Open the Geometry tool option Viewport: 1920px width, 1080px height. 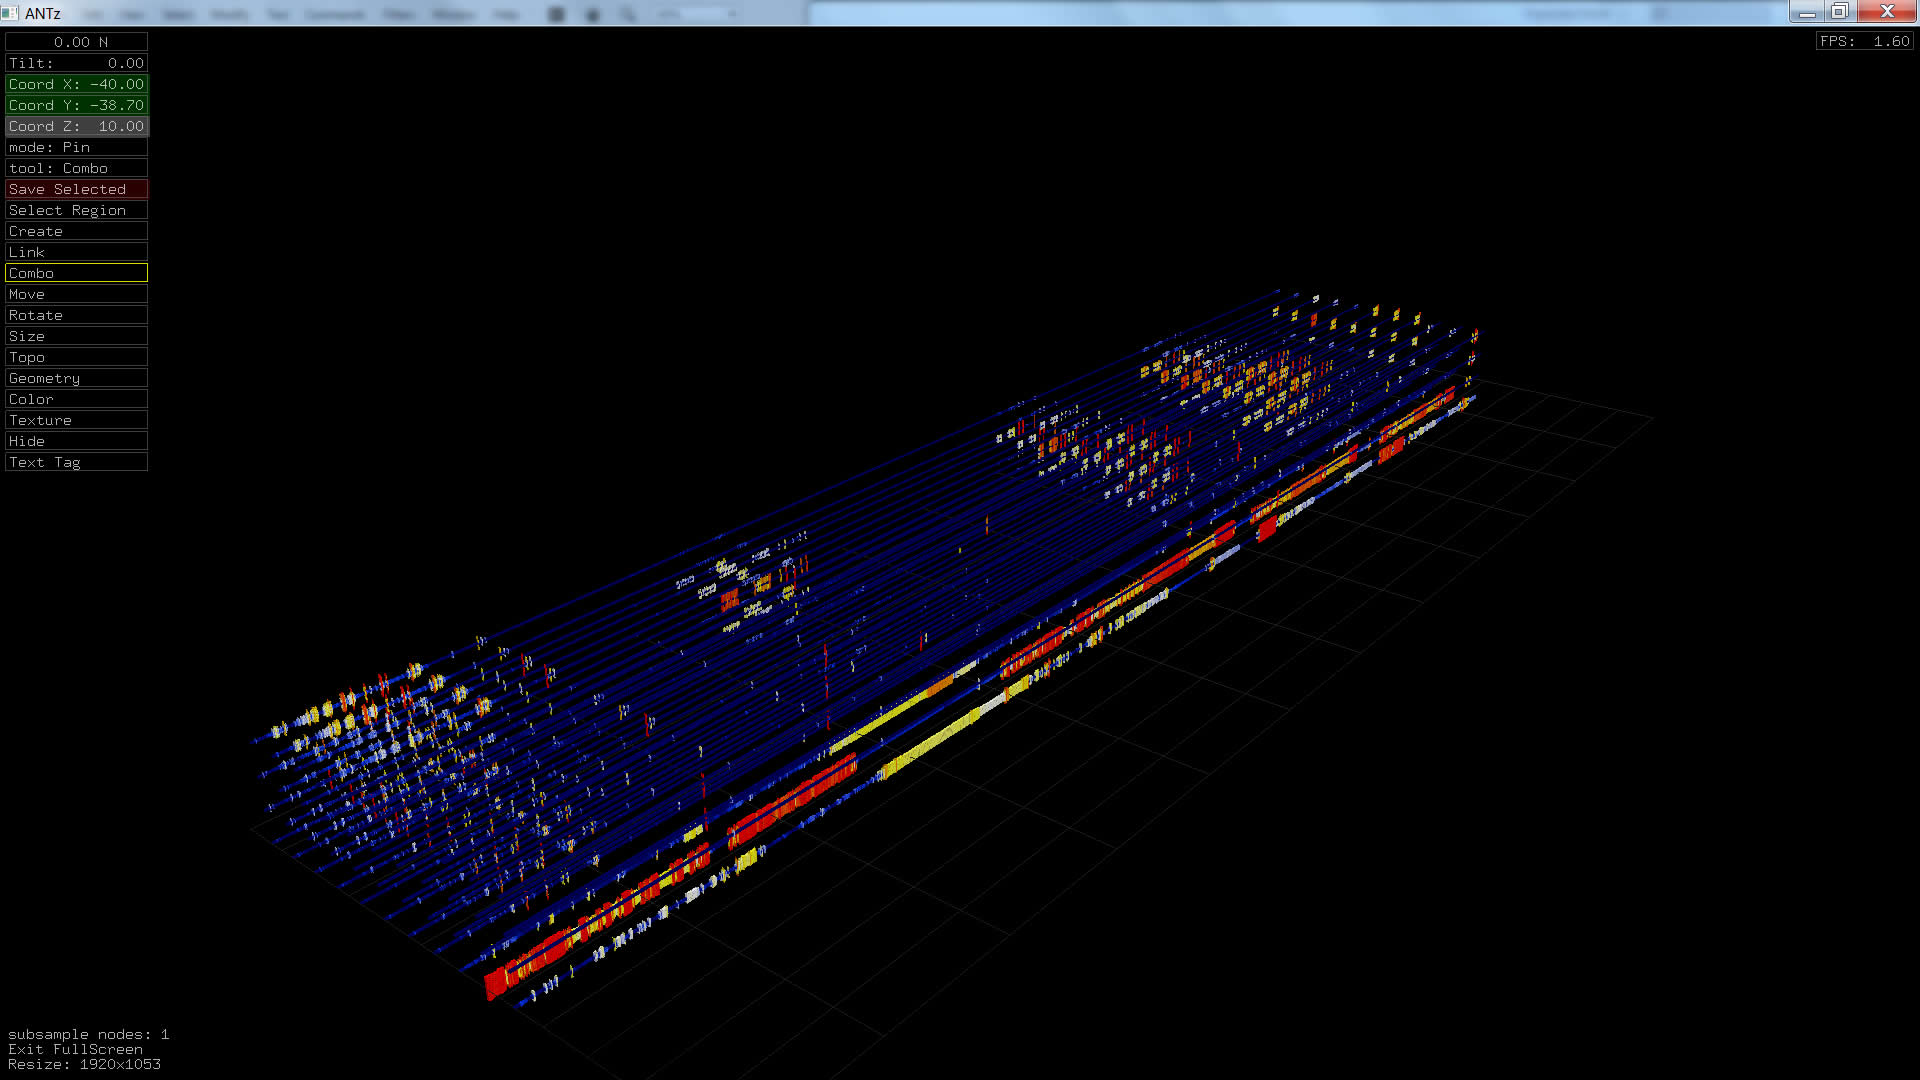(77, 378)
